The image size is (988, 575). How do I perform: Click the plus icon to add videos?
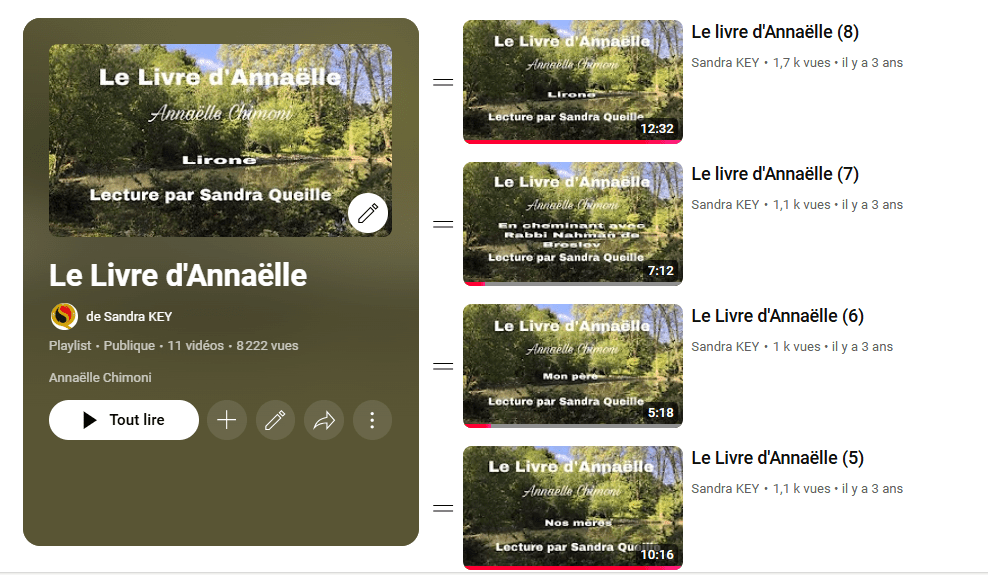(227, 420)
